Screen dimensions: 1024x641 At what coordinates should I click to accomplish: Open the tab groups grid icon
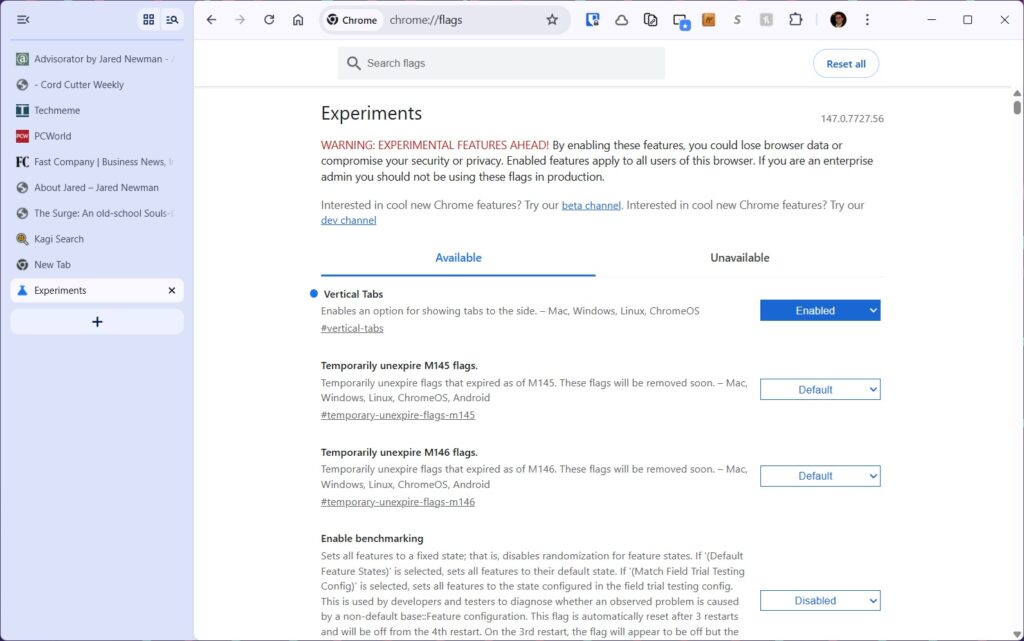[149, 20]
